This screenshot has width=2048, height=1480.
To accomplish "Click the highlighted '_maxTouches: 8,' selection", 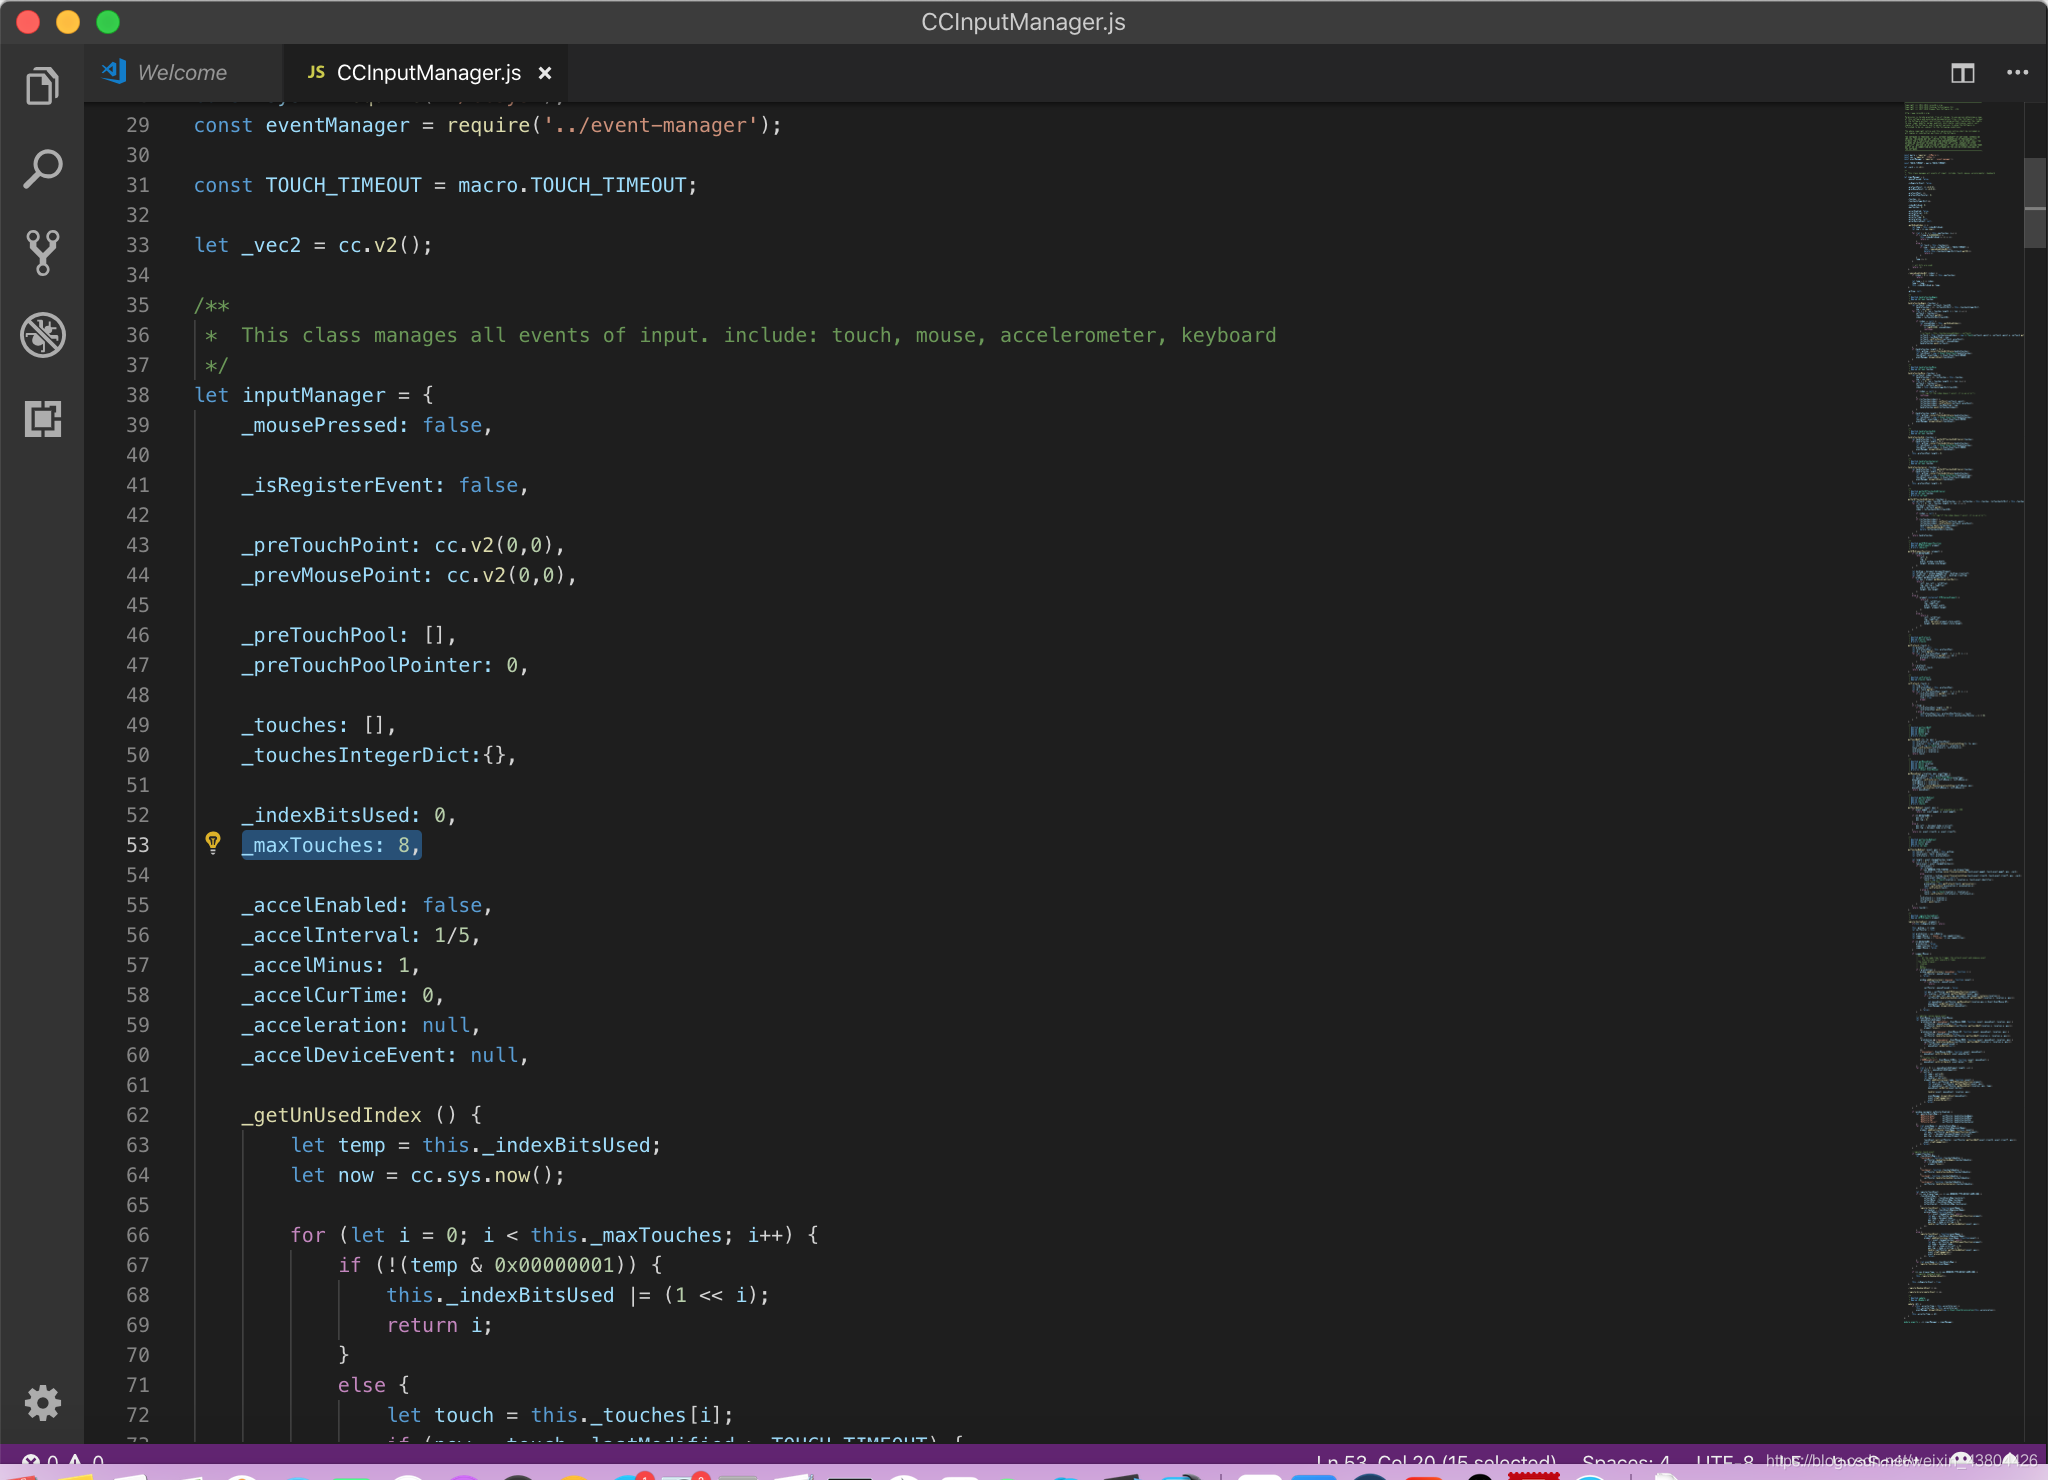I will point(331,845).
